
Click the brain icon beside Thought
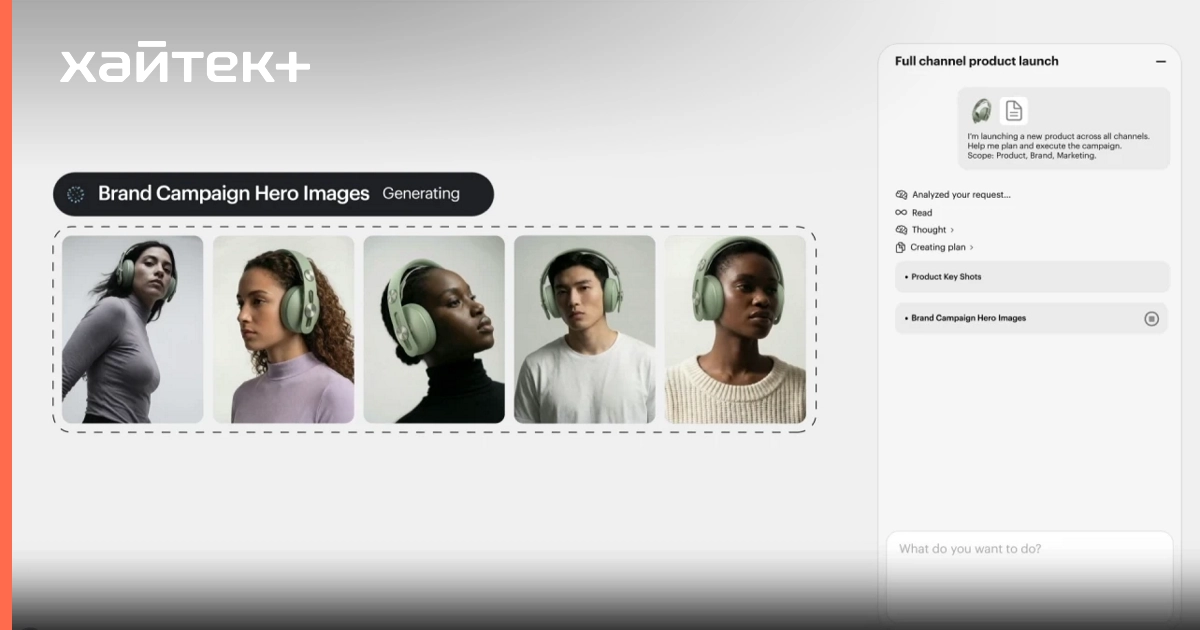[901, 230]
